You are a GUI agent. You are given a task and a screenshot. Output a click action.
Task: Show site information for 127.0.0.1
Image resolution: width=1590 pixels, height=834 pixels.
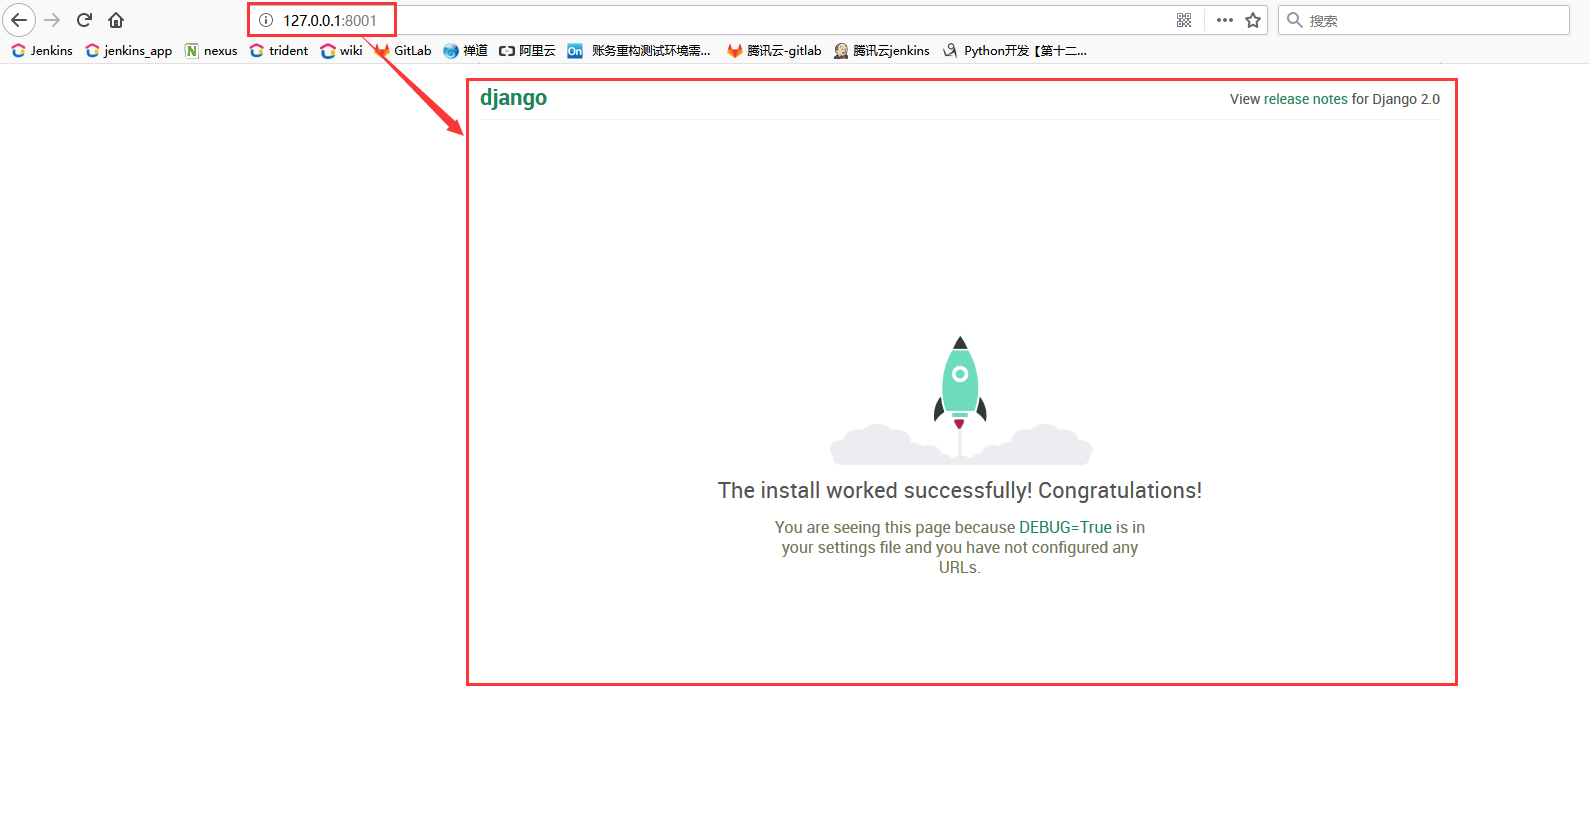[x=266, y=20]
